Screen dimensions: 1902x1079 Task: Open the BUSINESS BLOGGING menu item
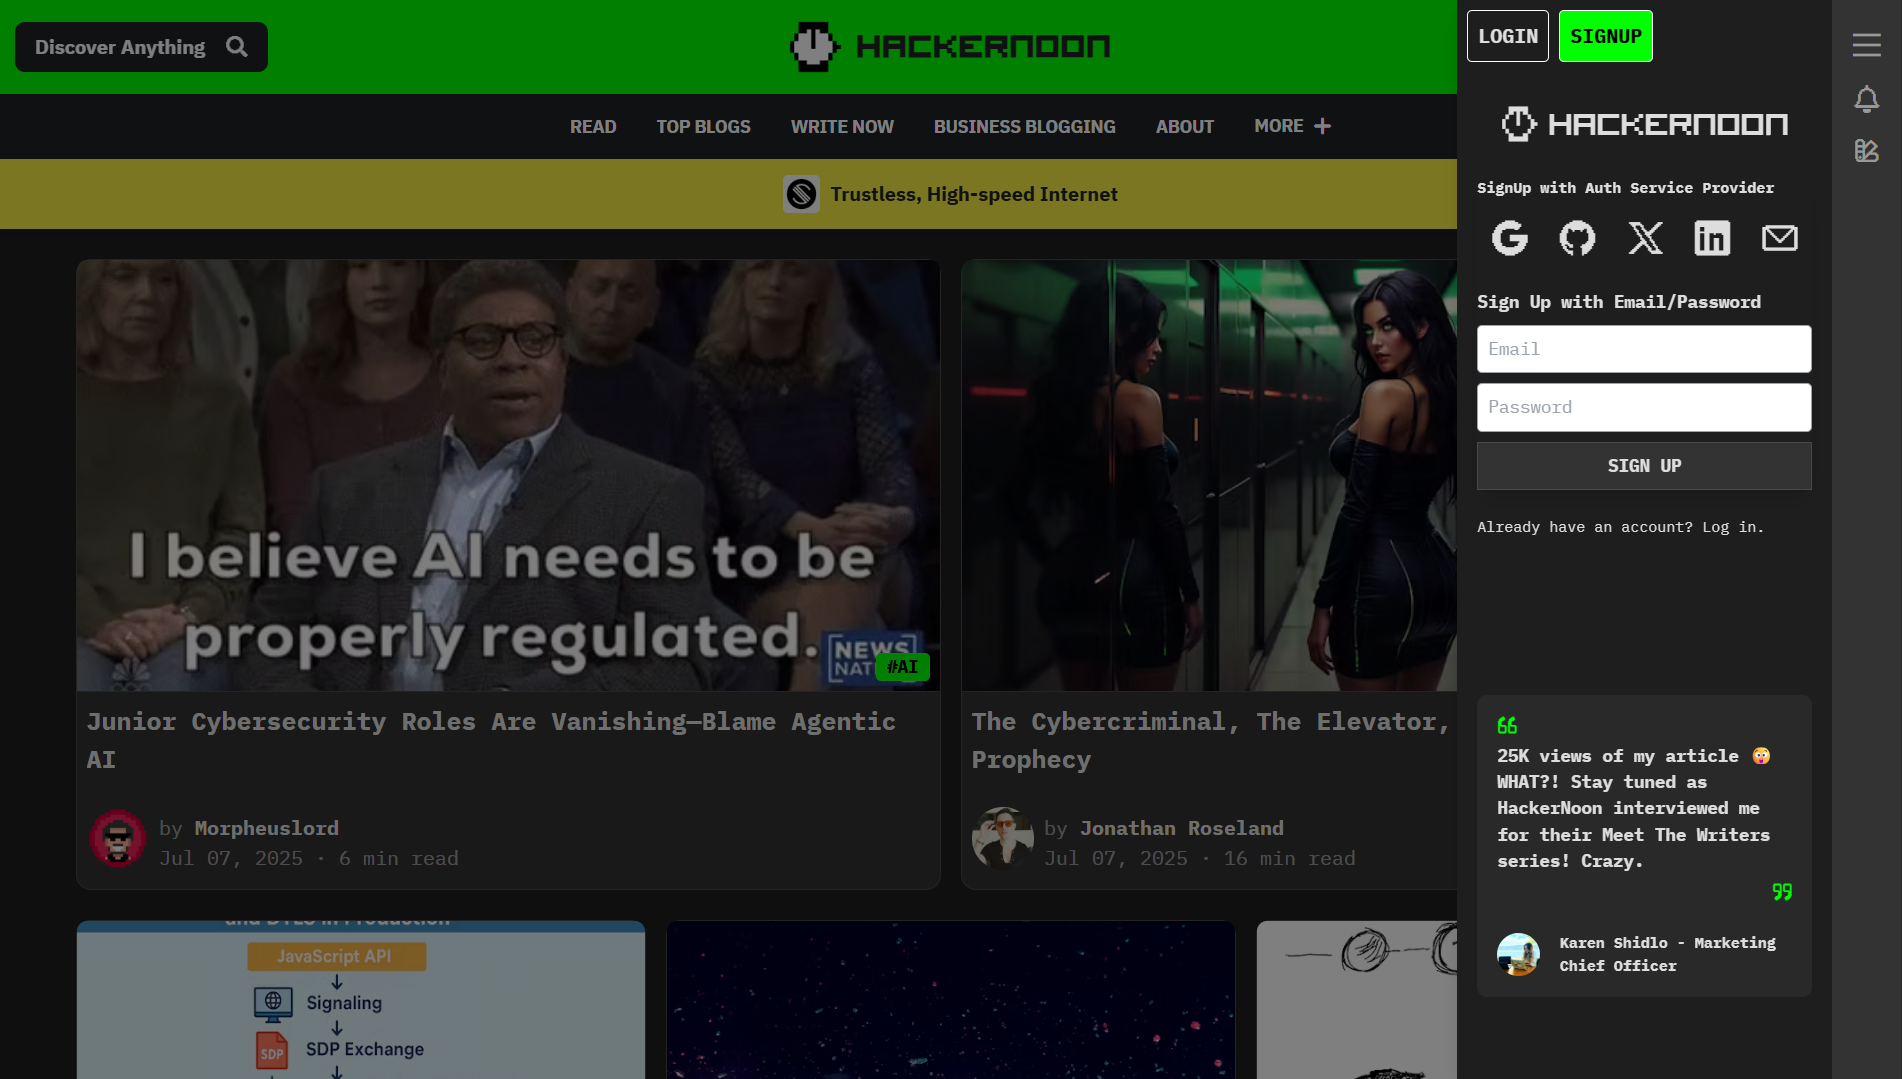pos(1024,127)
